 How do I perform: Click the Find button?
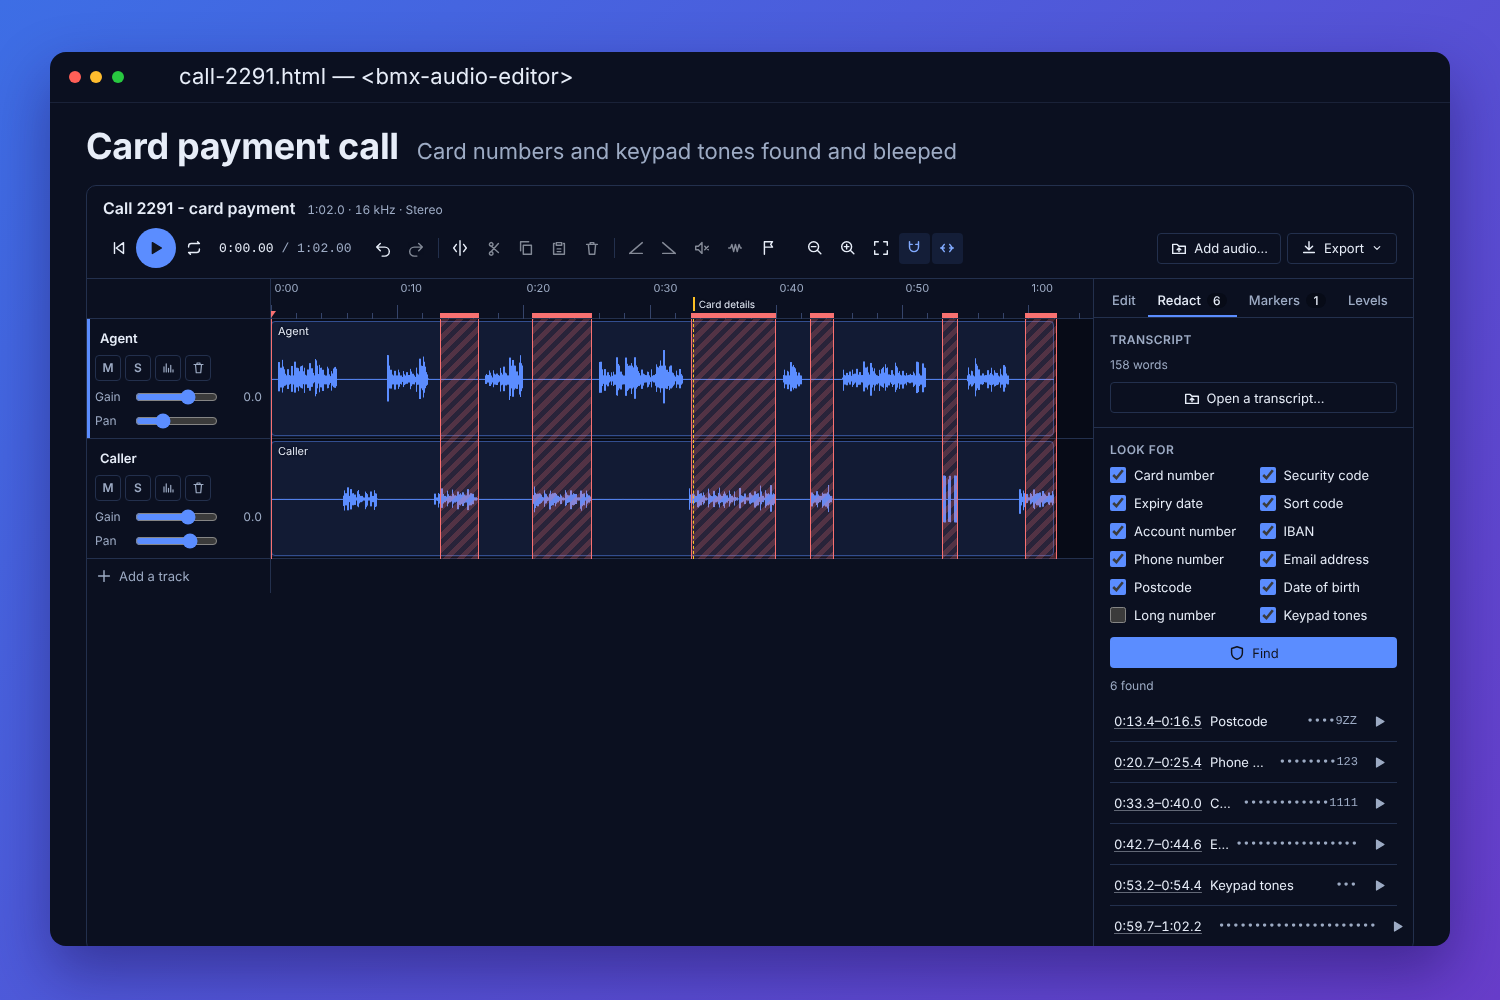point(1253,653)
